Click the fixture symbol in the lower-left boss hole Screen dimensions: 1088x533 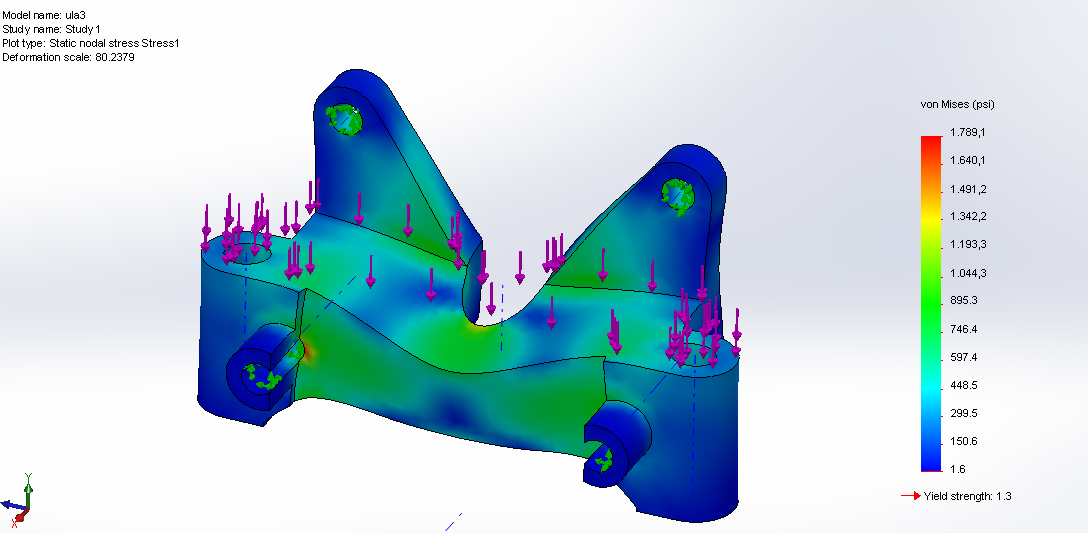261,377
